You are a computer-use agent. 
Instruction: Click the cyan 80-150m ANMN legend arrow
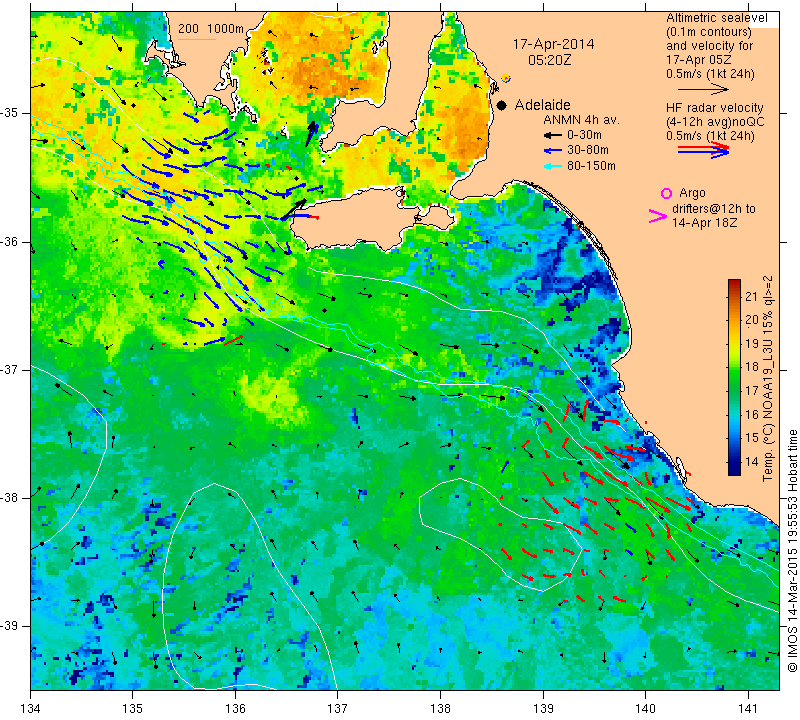tap(552, 166)
